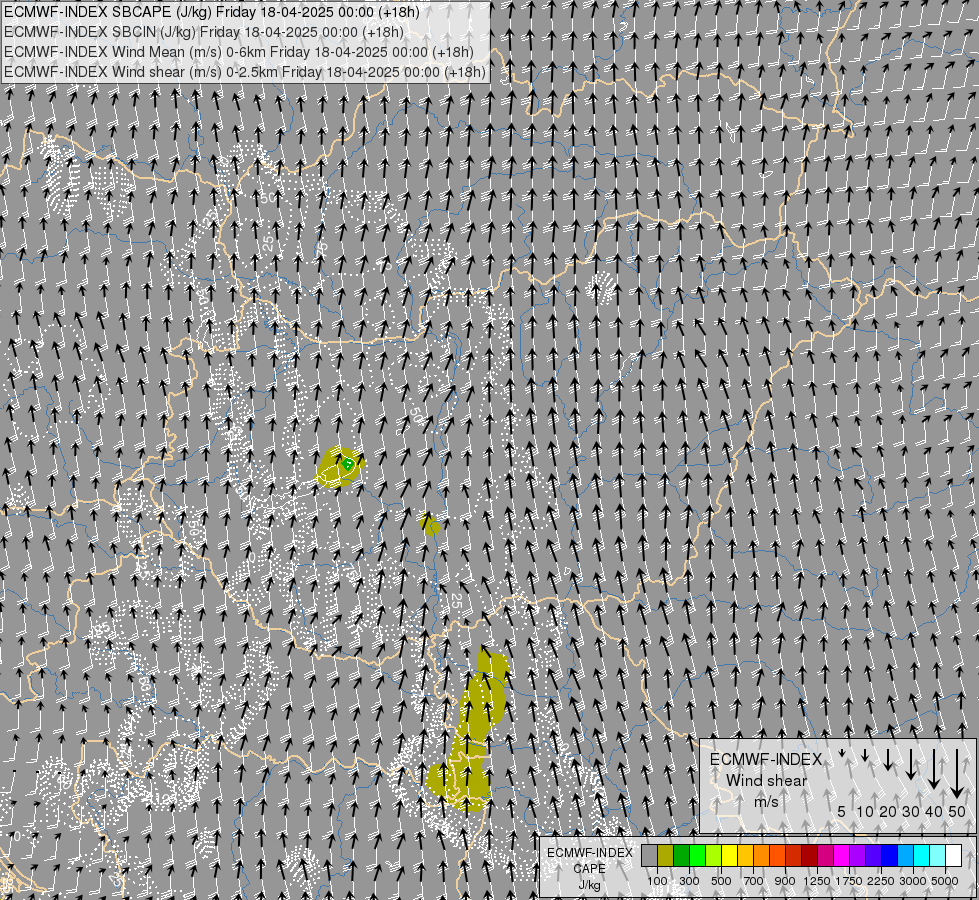Click the 10 m/s wind shear legend arrow
This screenshot has height=900, width=979.
pos(865,755)
